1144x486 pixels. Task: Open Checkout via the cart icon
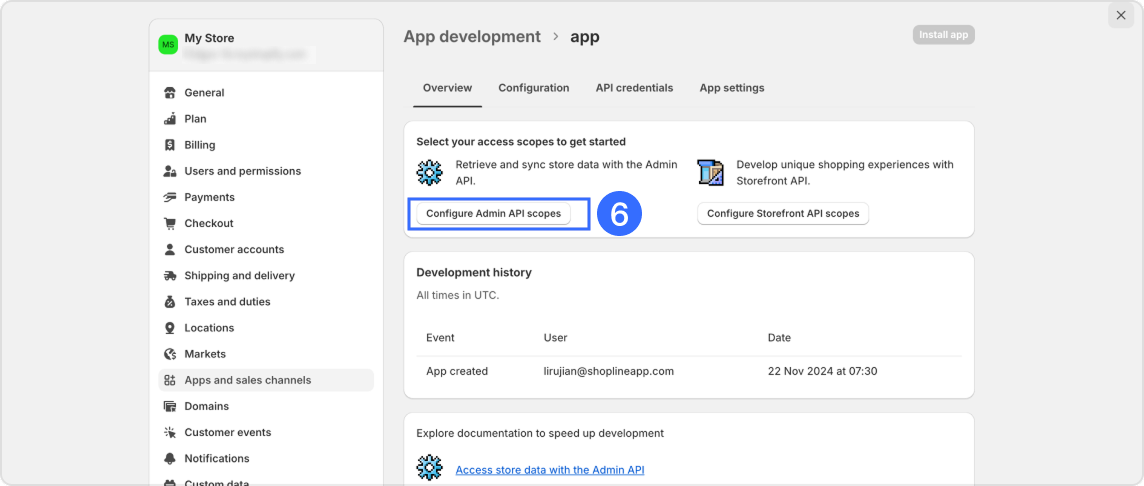click(x=170, y=223)
